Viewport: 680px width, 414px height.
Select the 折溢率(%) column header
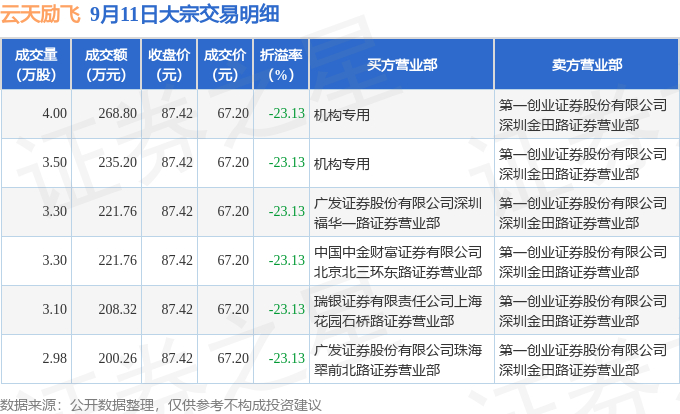281,65
